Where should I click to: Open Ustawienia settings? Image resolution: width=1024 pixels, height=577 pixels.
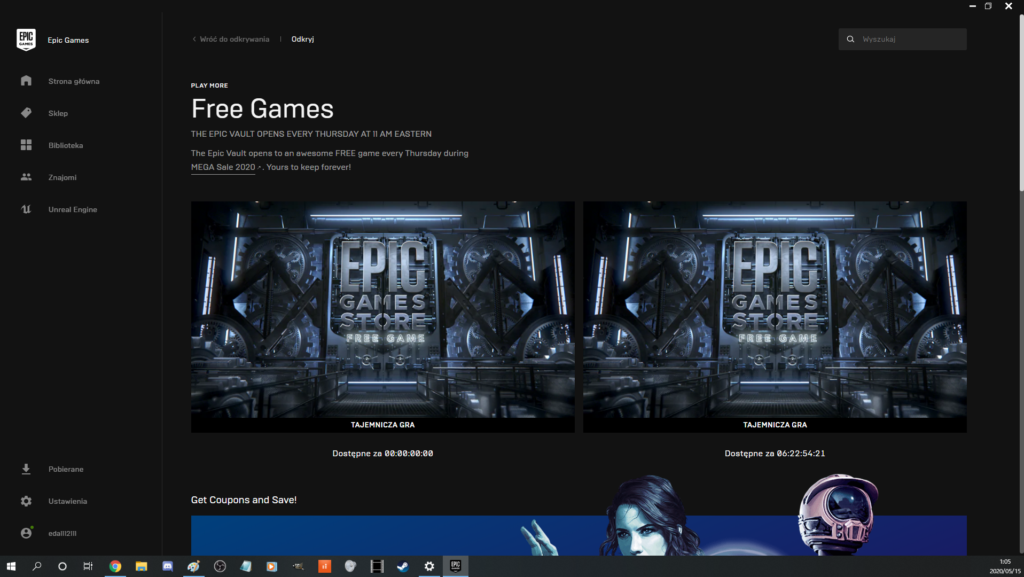click(x=67, y=501)
